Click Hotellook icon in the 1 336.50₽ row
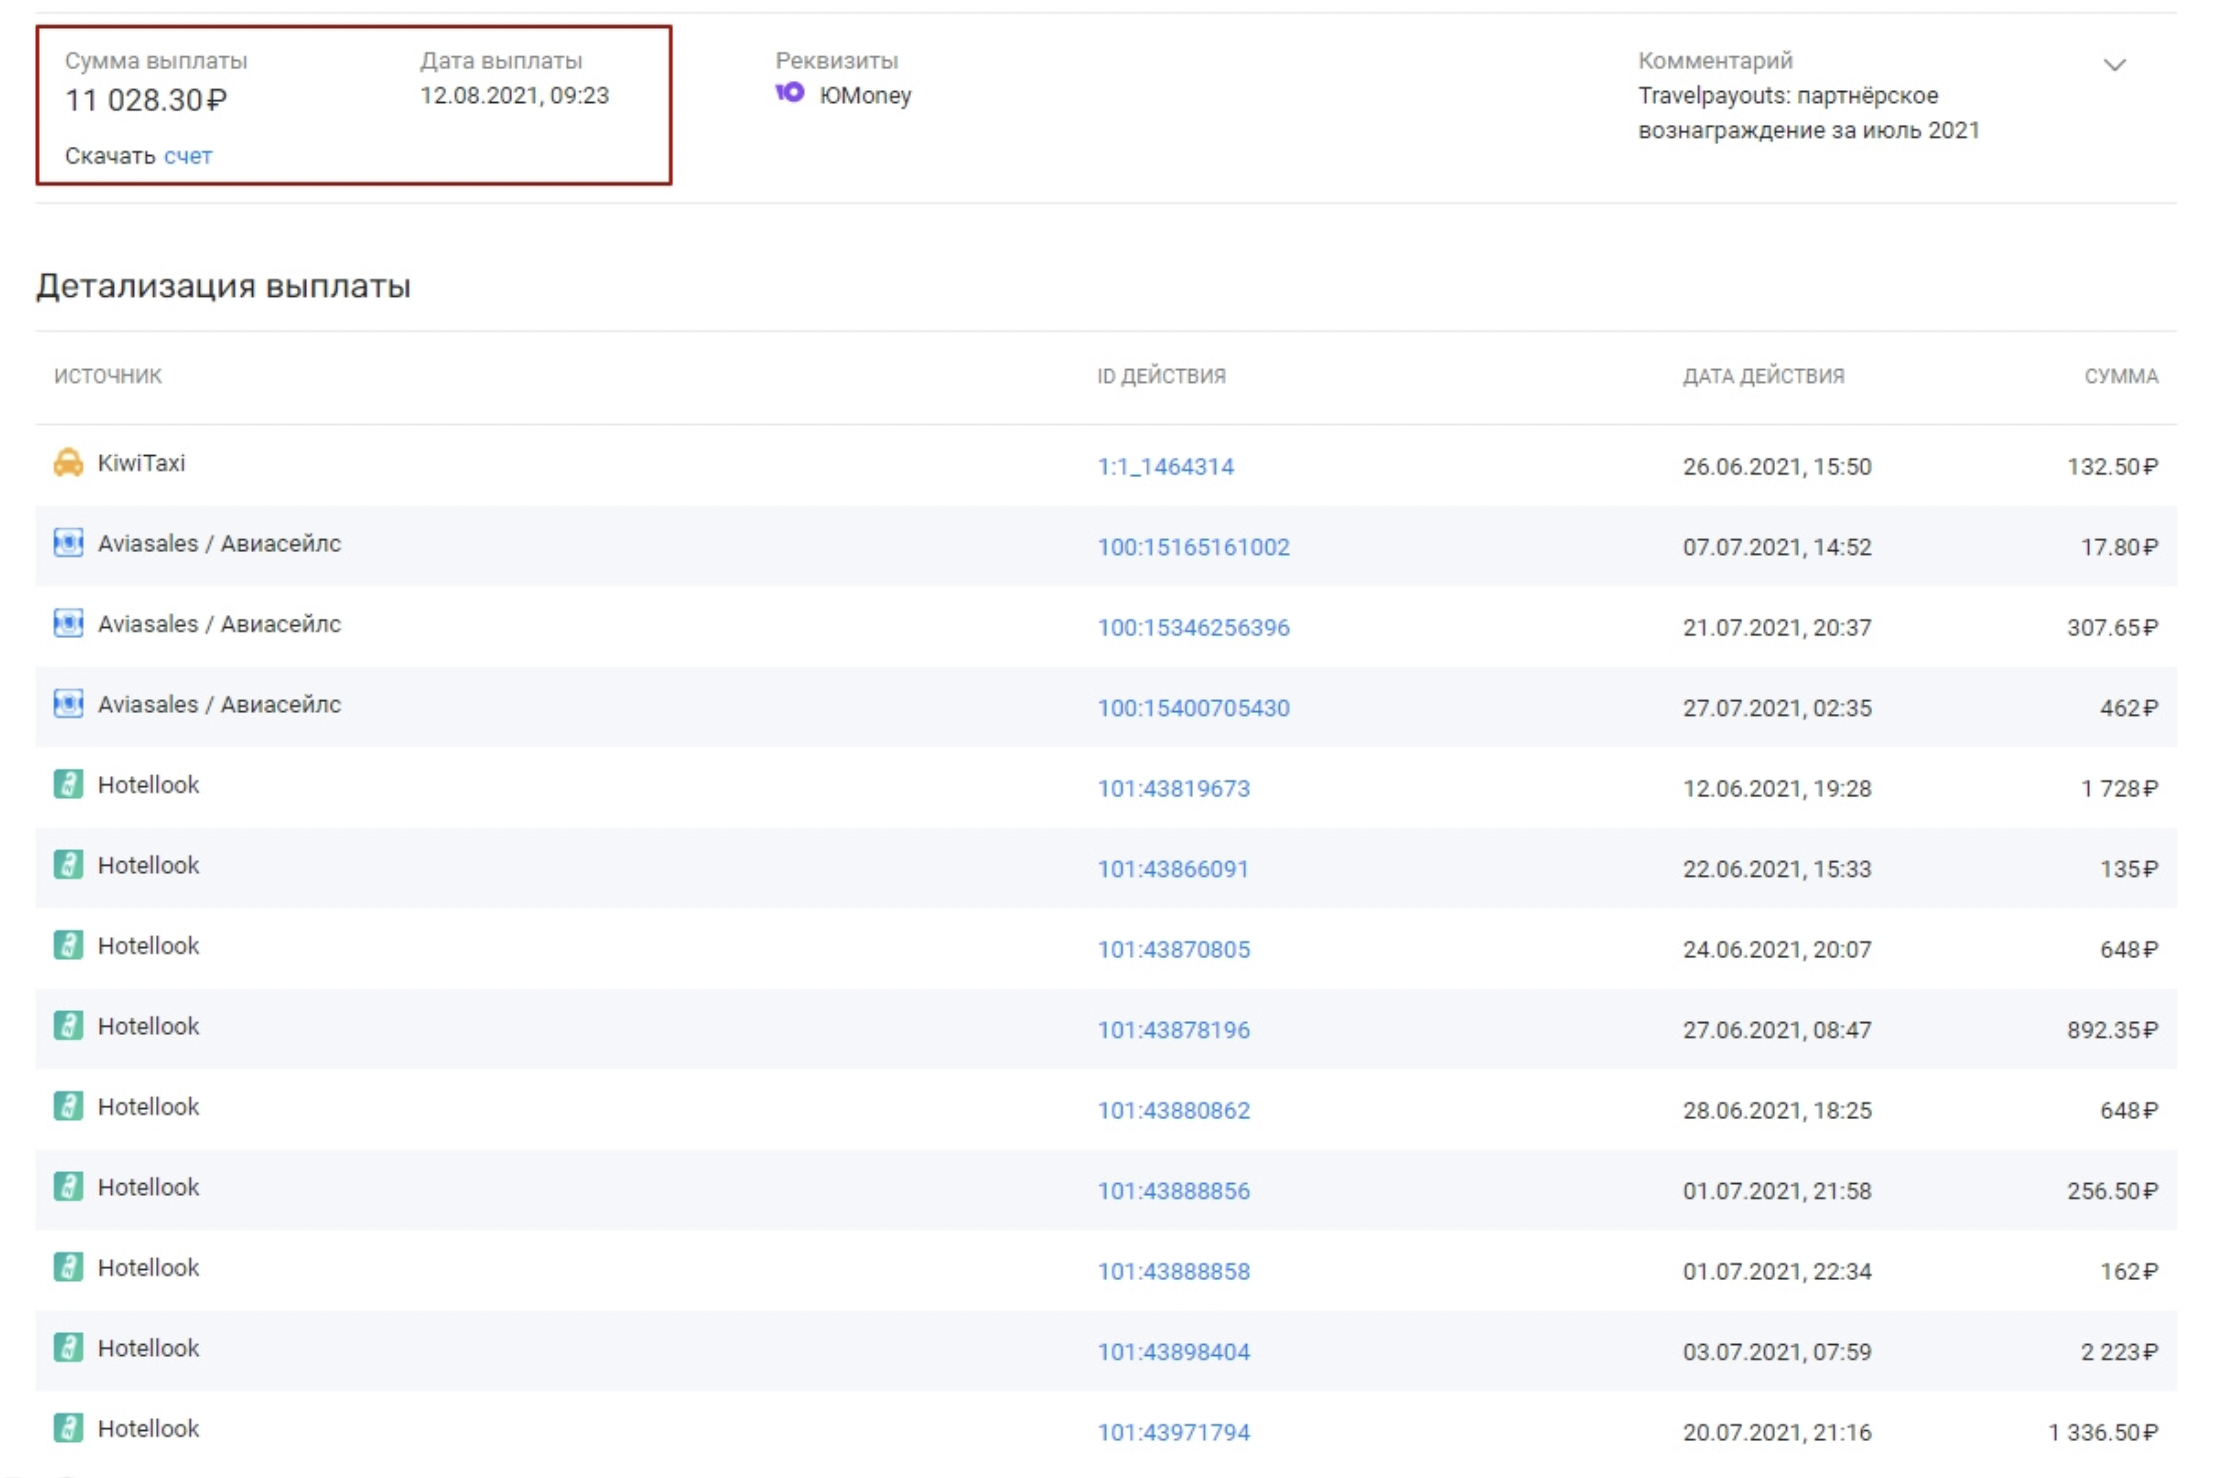Viewport: 2224px width, 1478px height. point(68,1428)
